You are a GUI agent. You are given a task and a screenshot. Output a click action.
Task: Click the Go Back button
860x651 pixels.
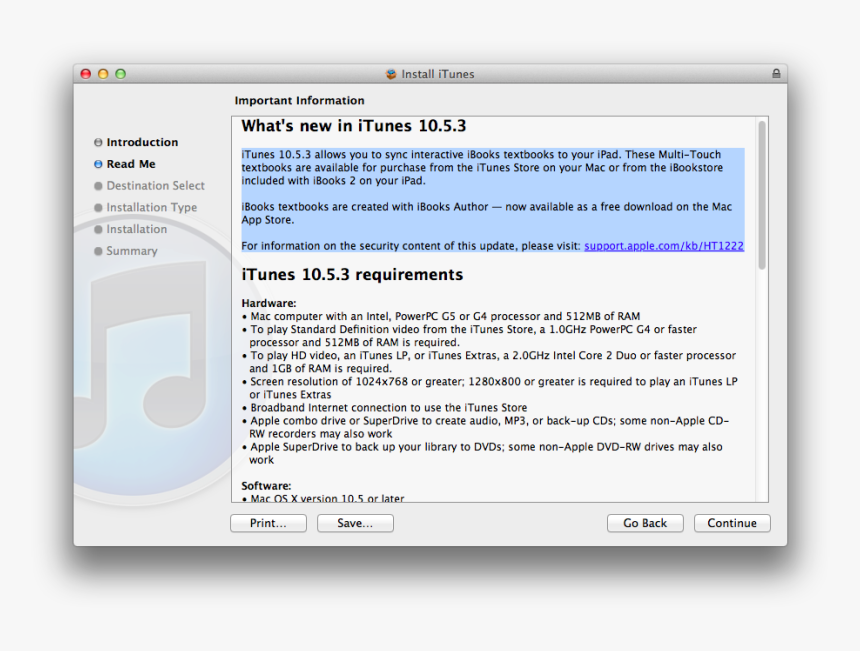pyautogui.click(x=645, y=523)
